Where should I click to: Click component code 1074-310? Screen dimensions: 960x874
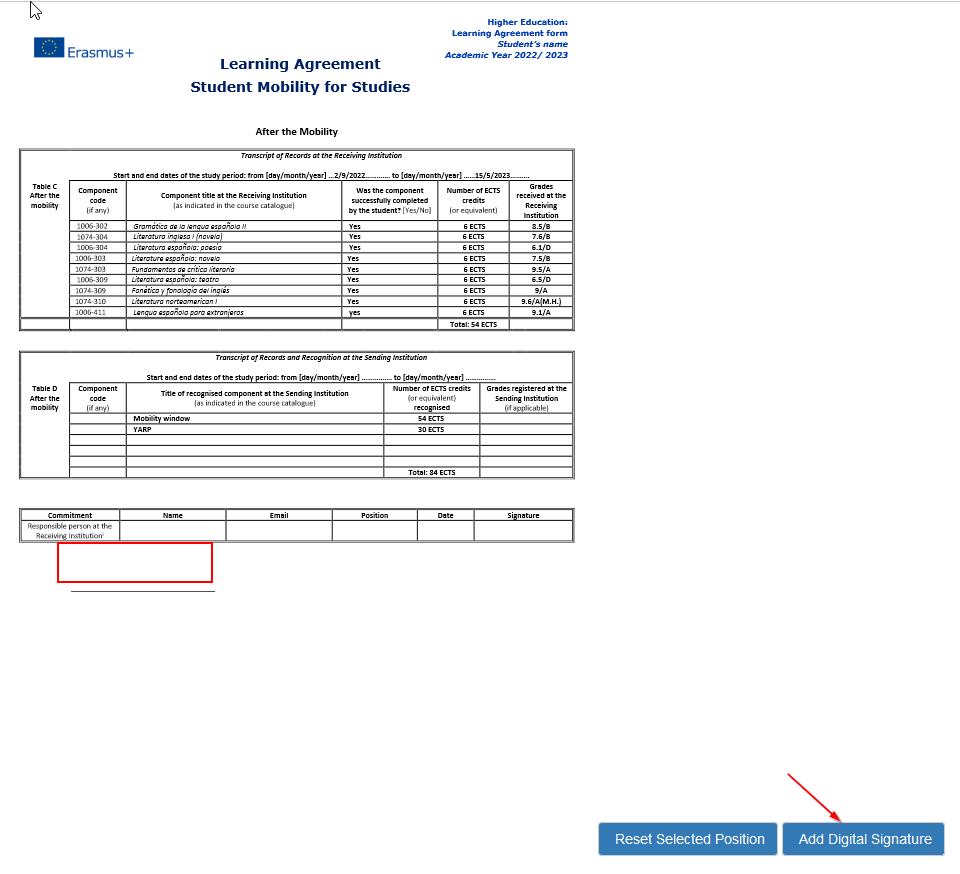[x=91, y=302]
